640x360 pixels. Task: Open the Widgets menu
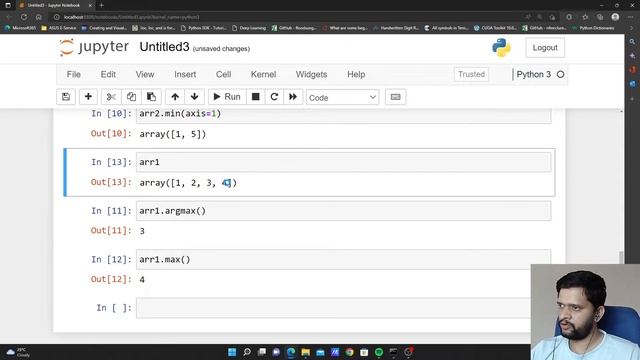pos(311,74)
